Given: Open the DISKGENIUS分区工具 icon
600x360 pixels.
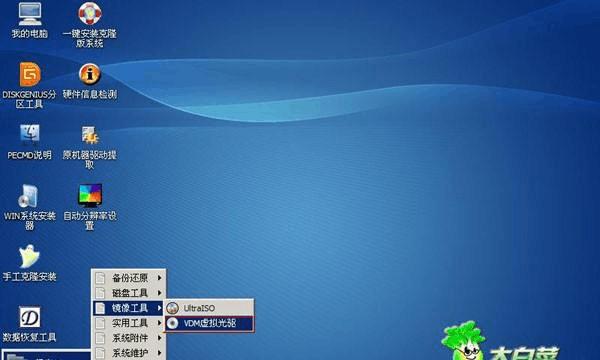Looking at the screenshot, I should pos(30,74).
